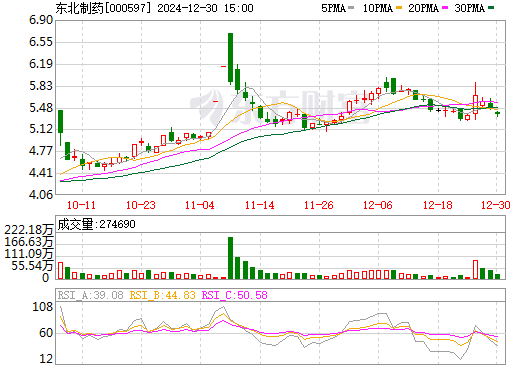Click the 5PMA legend label
This screenshot has width=520, height=365.
click(x=333, y=8)
